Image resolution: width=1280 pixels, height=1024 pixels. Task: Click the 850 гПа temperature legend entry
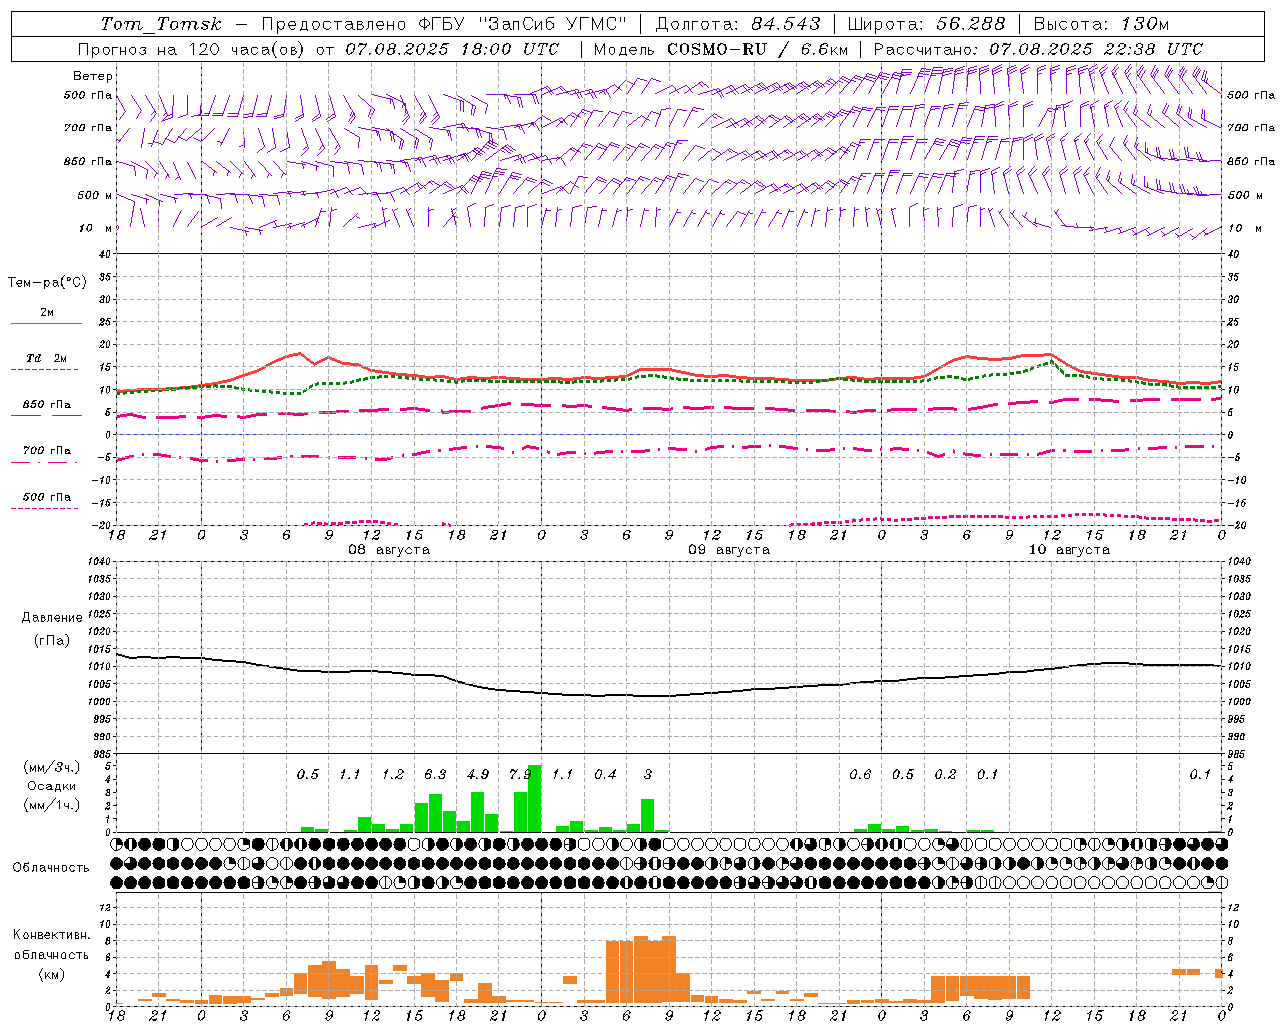[47, 405]
